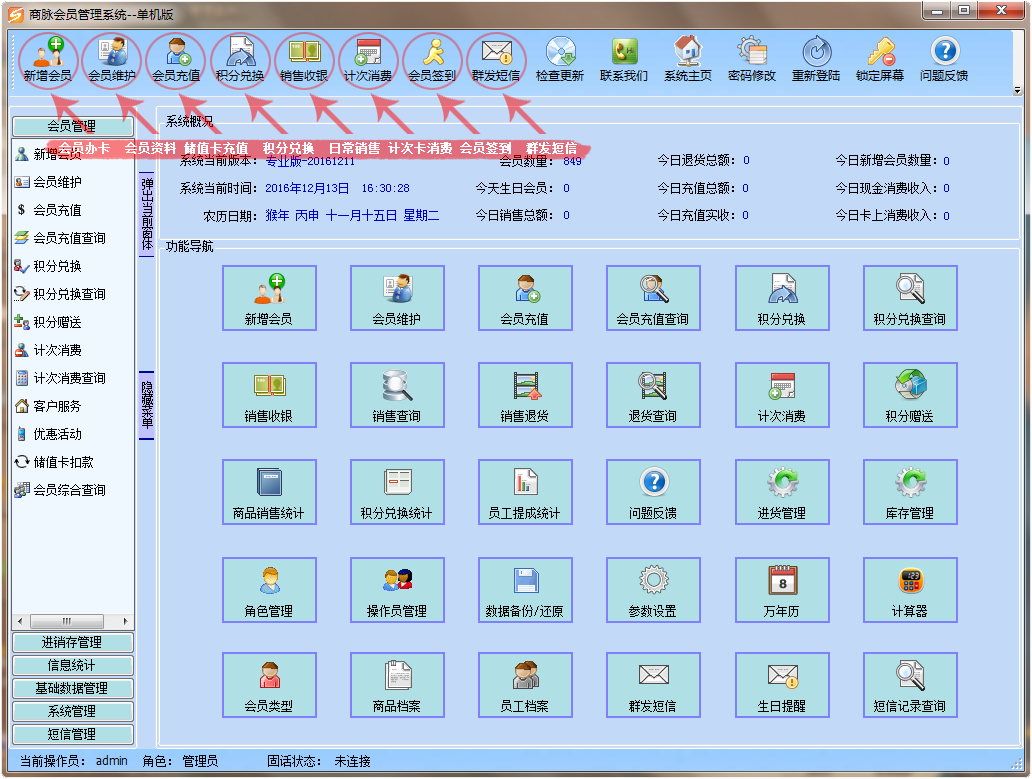Viewport: 1032px width, 779px height.
Task: Click 进货管理 navigation tile
Action: [x=782, y=492]
